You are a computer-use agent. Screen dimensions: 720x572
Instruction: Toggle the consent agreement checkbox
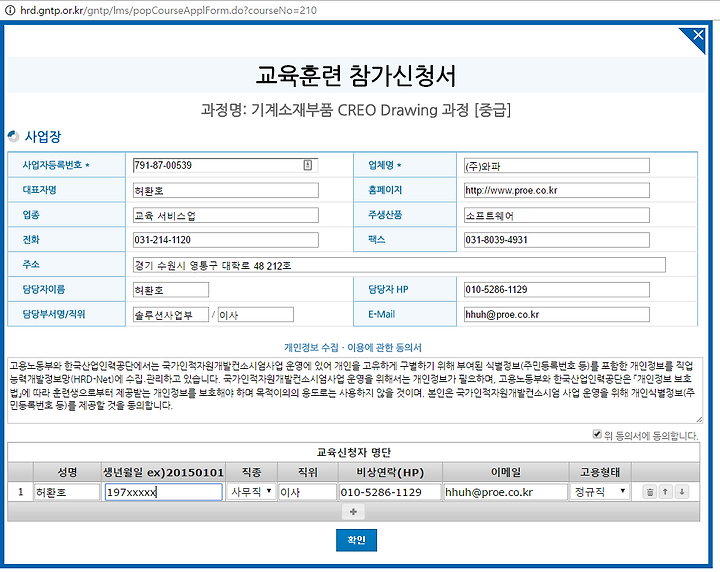[x=597, y=434]
